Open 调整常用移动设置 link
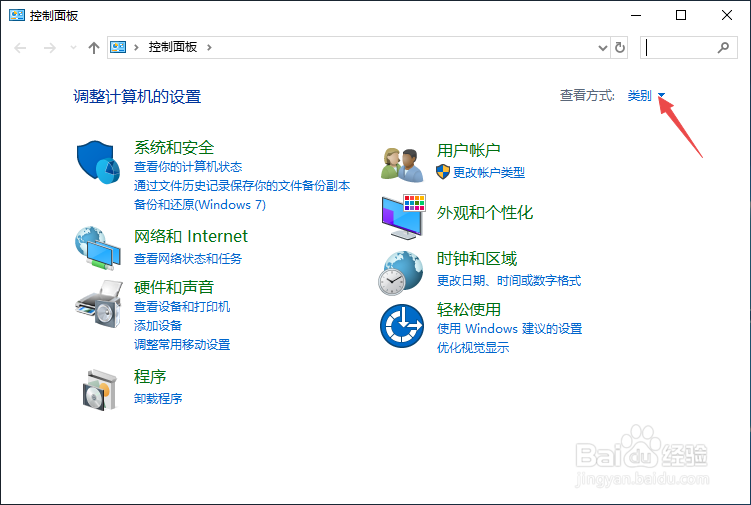This screenshot has height=505, width=751. click(182, 344)
